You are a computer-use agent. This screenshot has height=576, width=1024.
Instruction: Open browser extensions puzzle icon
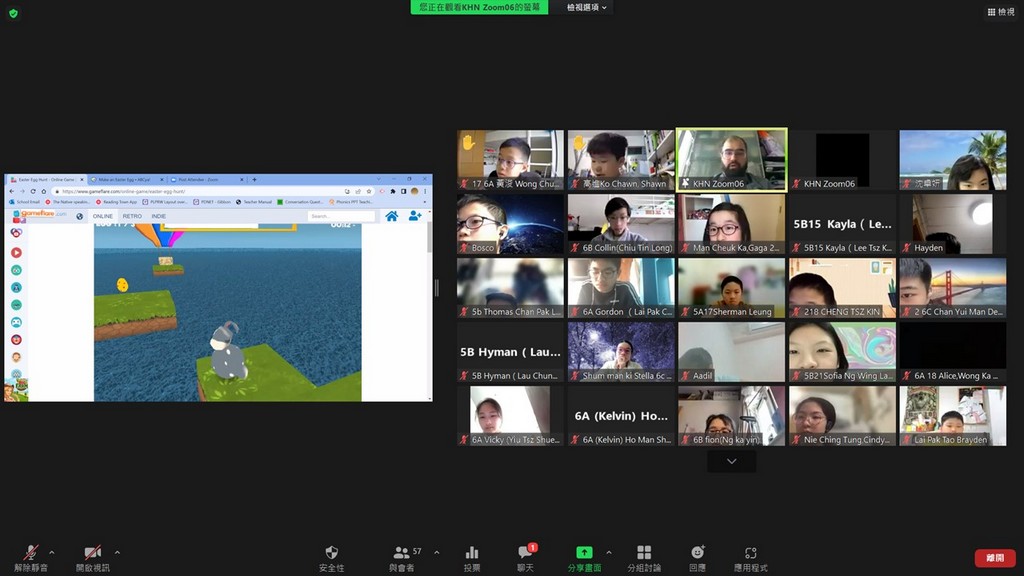392,191
